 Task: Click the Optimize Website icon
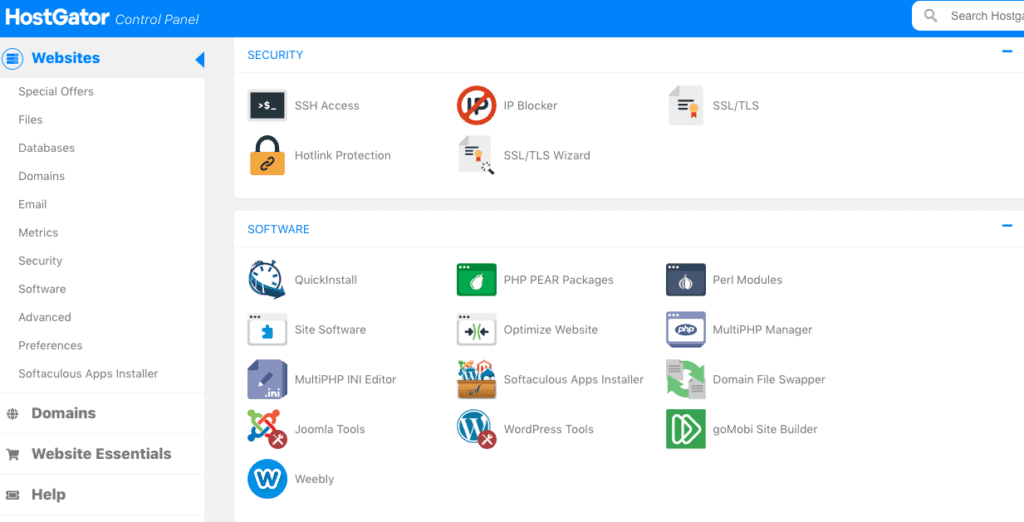click(x=476, y=329)
